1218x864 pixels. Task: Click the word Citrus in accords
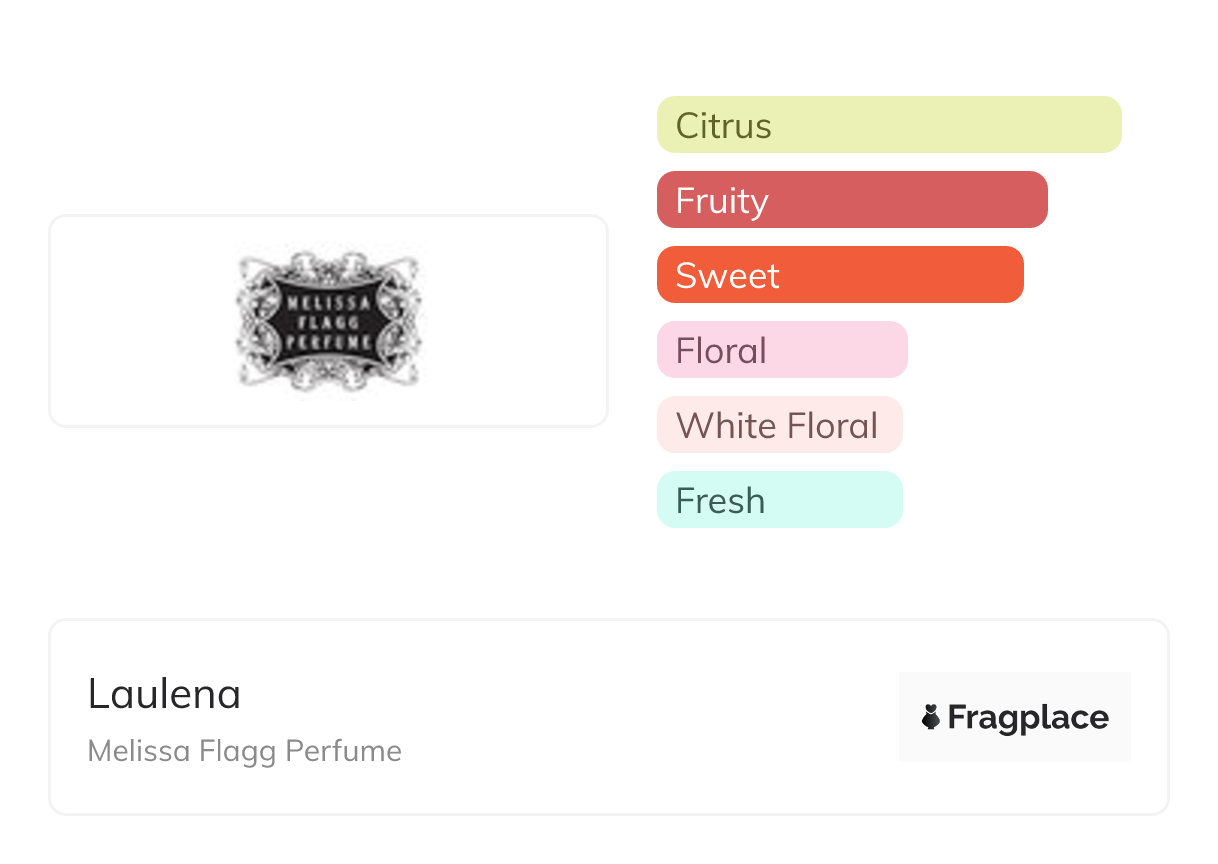tap(723, 126)
